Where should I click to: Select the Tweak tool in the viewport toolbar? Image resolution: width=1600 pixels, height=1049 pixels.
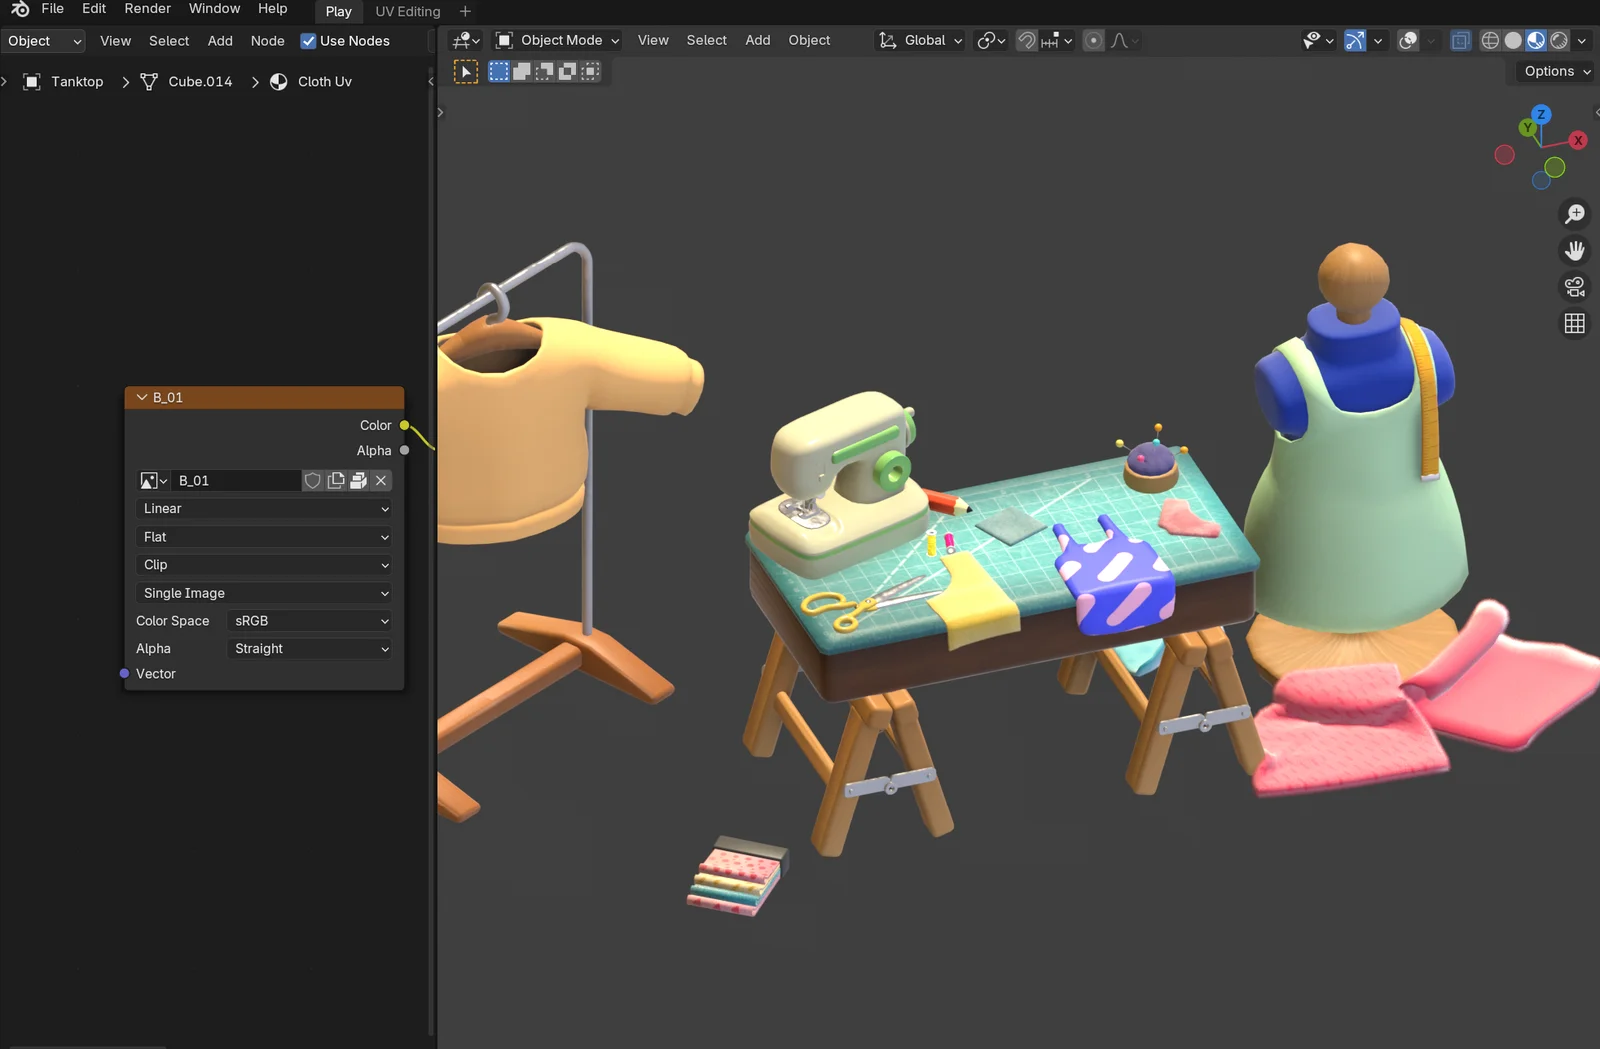[465, 71]
